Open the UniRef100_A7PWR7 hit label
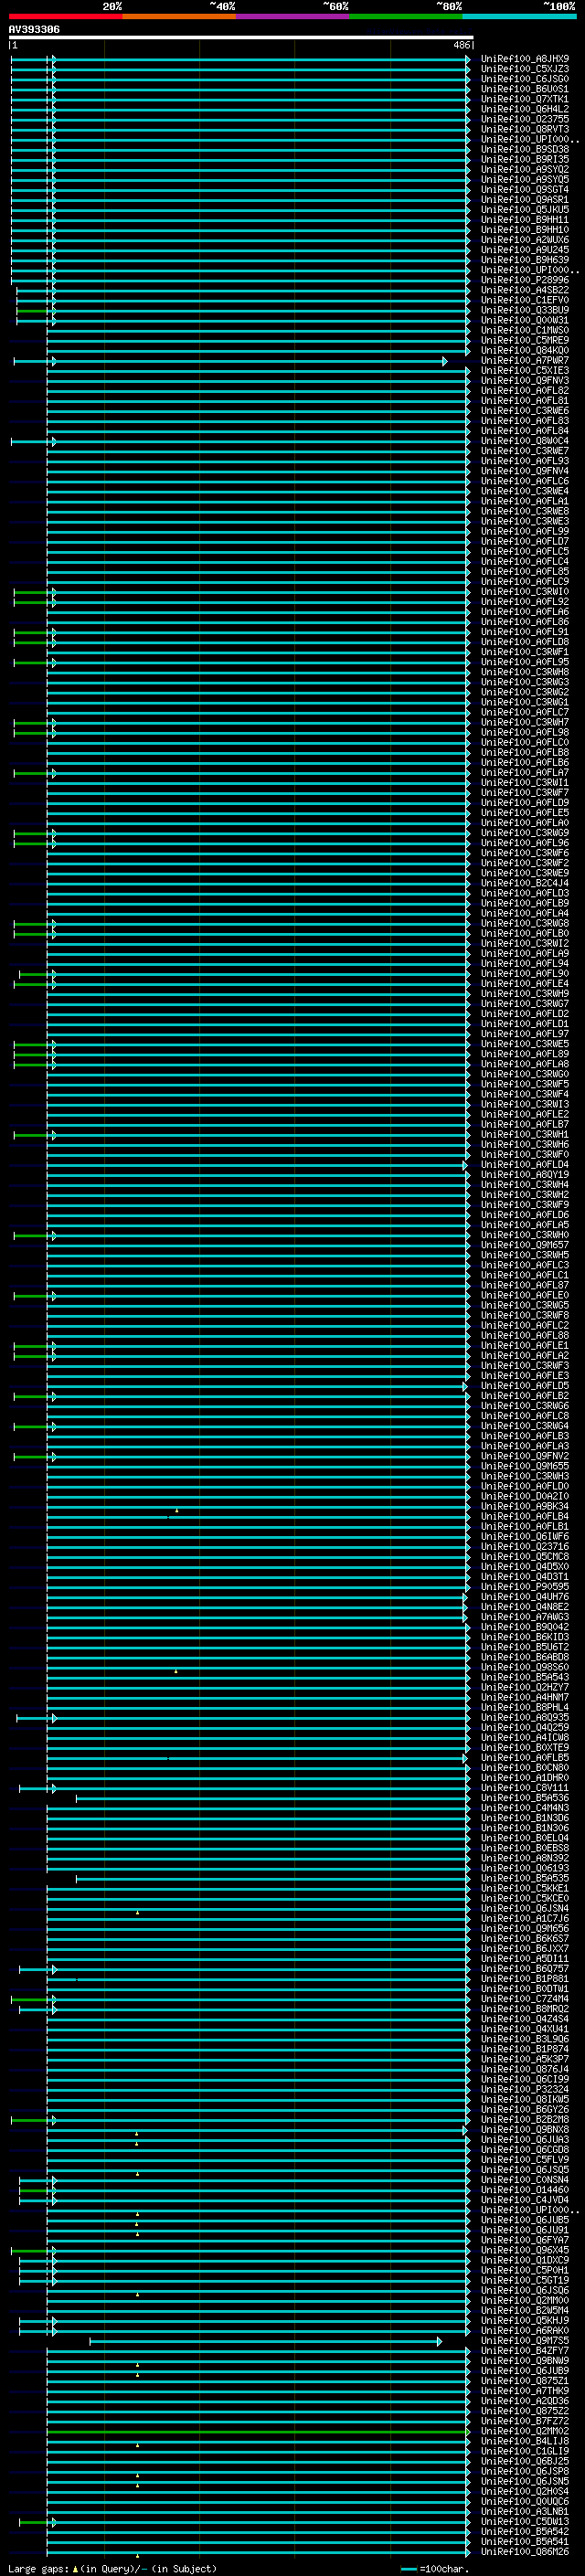 tap(525, 360)
